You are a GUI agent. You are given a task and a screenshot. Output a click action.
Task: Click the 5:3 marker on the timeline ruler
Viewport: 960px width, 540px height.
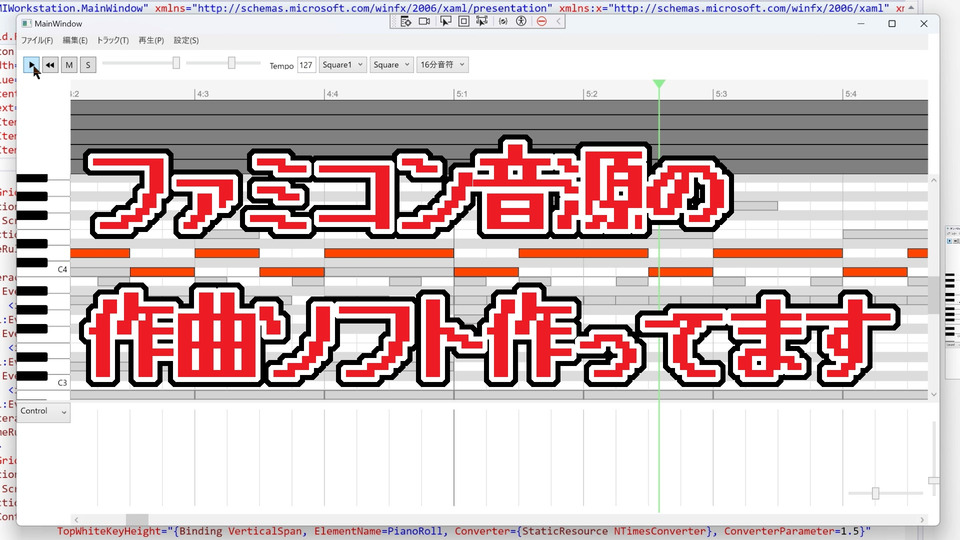721,94
